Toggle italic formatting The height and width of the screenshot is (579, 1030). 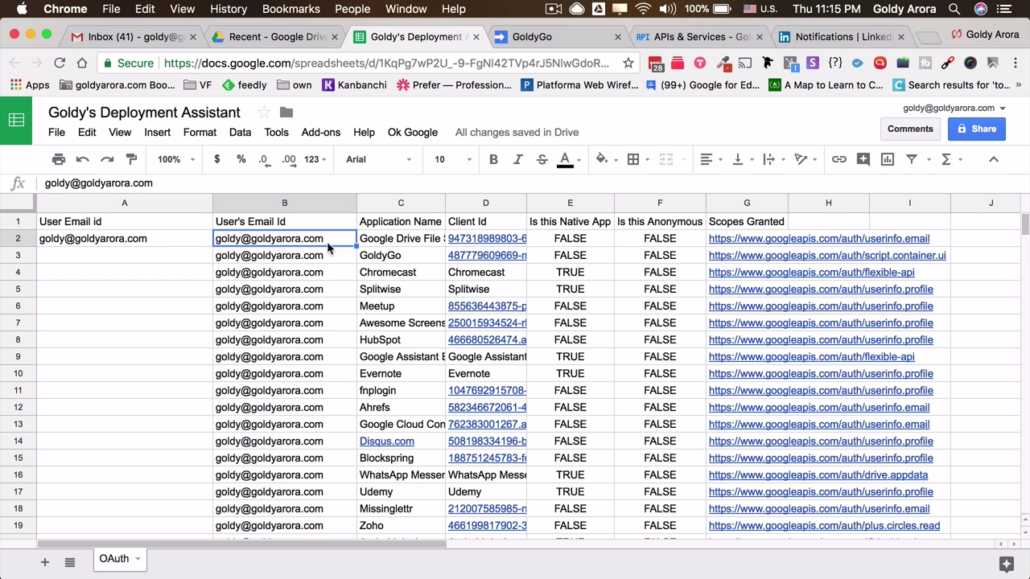[x=518, y=159]
